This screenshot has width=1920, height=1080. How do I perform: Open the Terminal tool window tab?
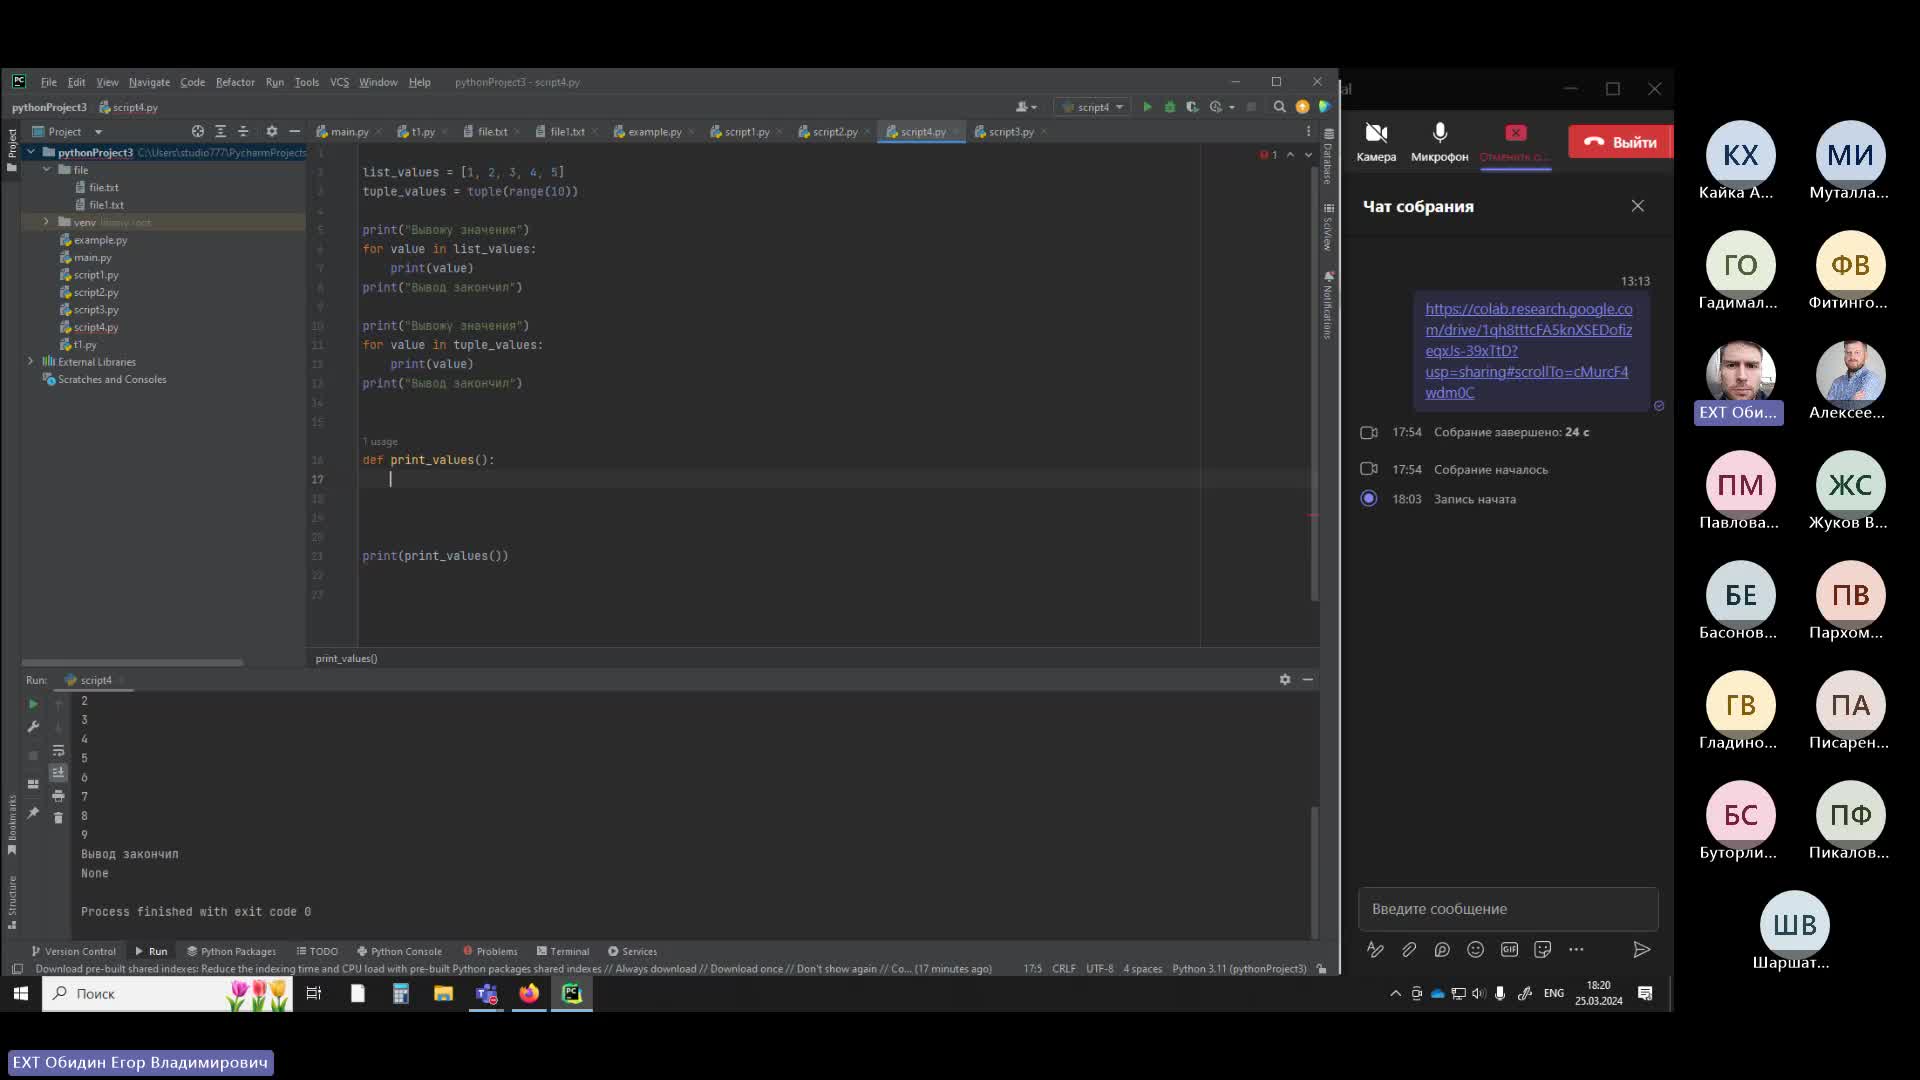(x=563, y=951)
